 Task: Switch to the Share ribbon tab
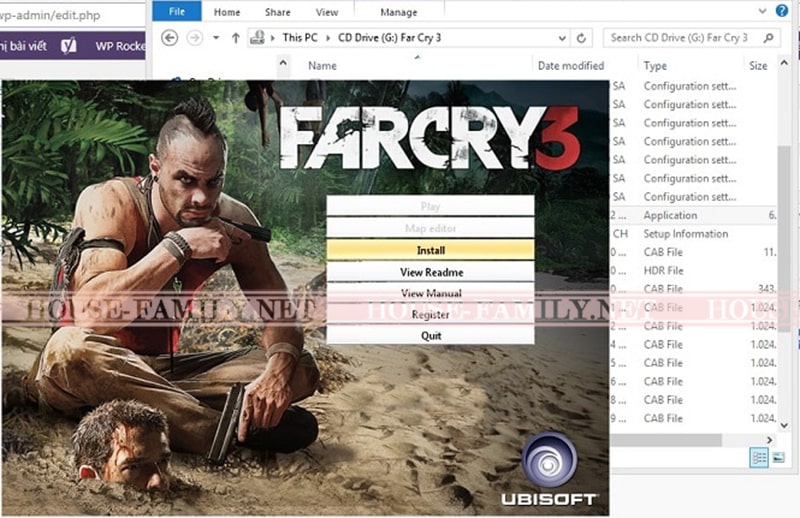278,12
